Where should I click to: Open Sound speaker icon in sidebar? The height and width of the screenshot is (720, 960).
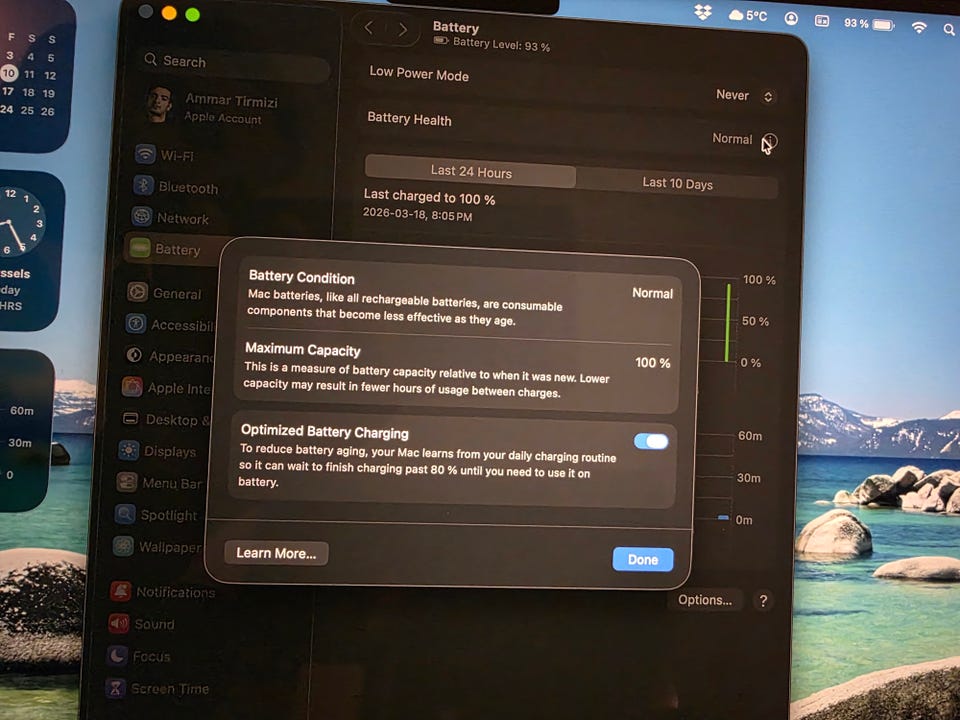click(118, 623)
